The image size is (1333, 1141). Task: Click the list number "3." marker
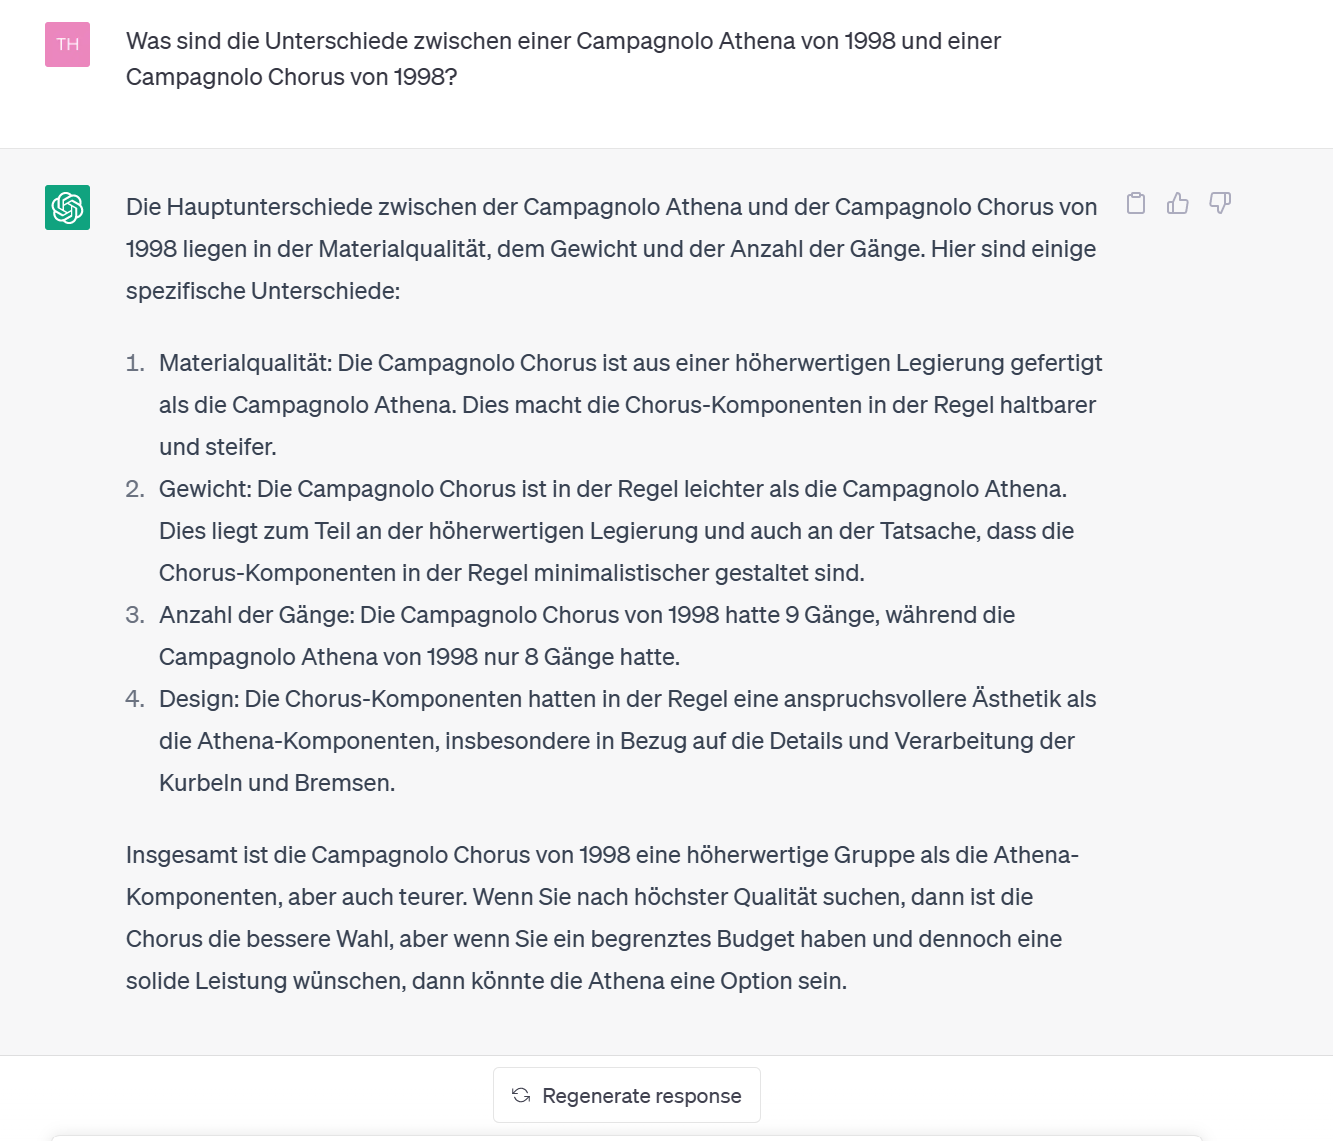coord(135,615)
